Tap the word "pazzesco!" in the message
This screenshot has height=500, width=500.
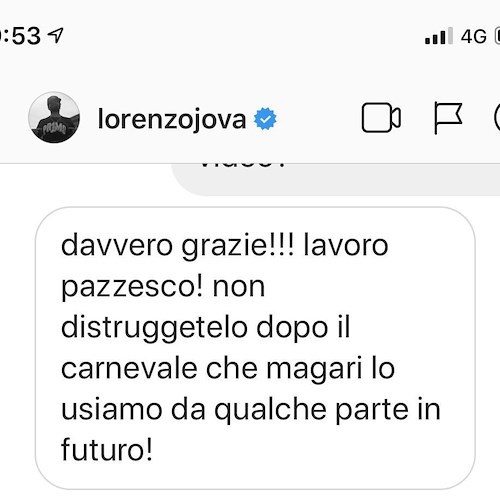pos(132,288)
